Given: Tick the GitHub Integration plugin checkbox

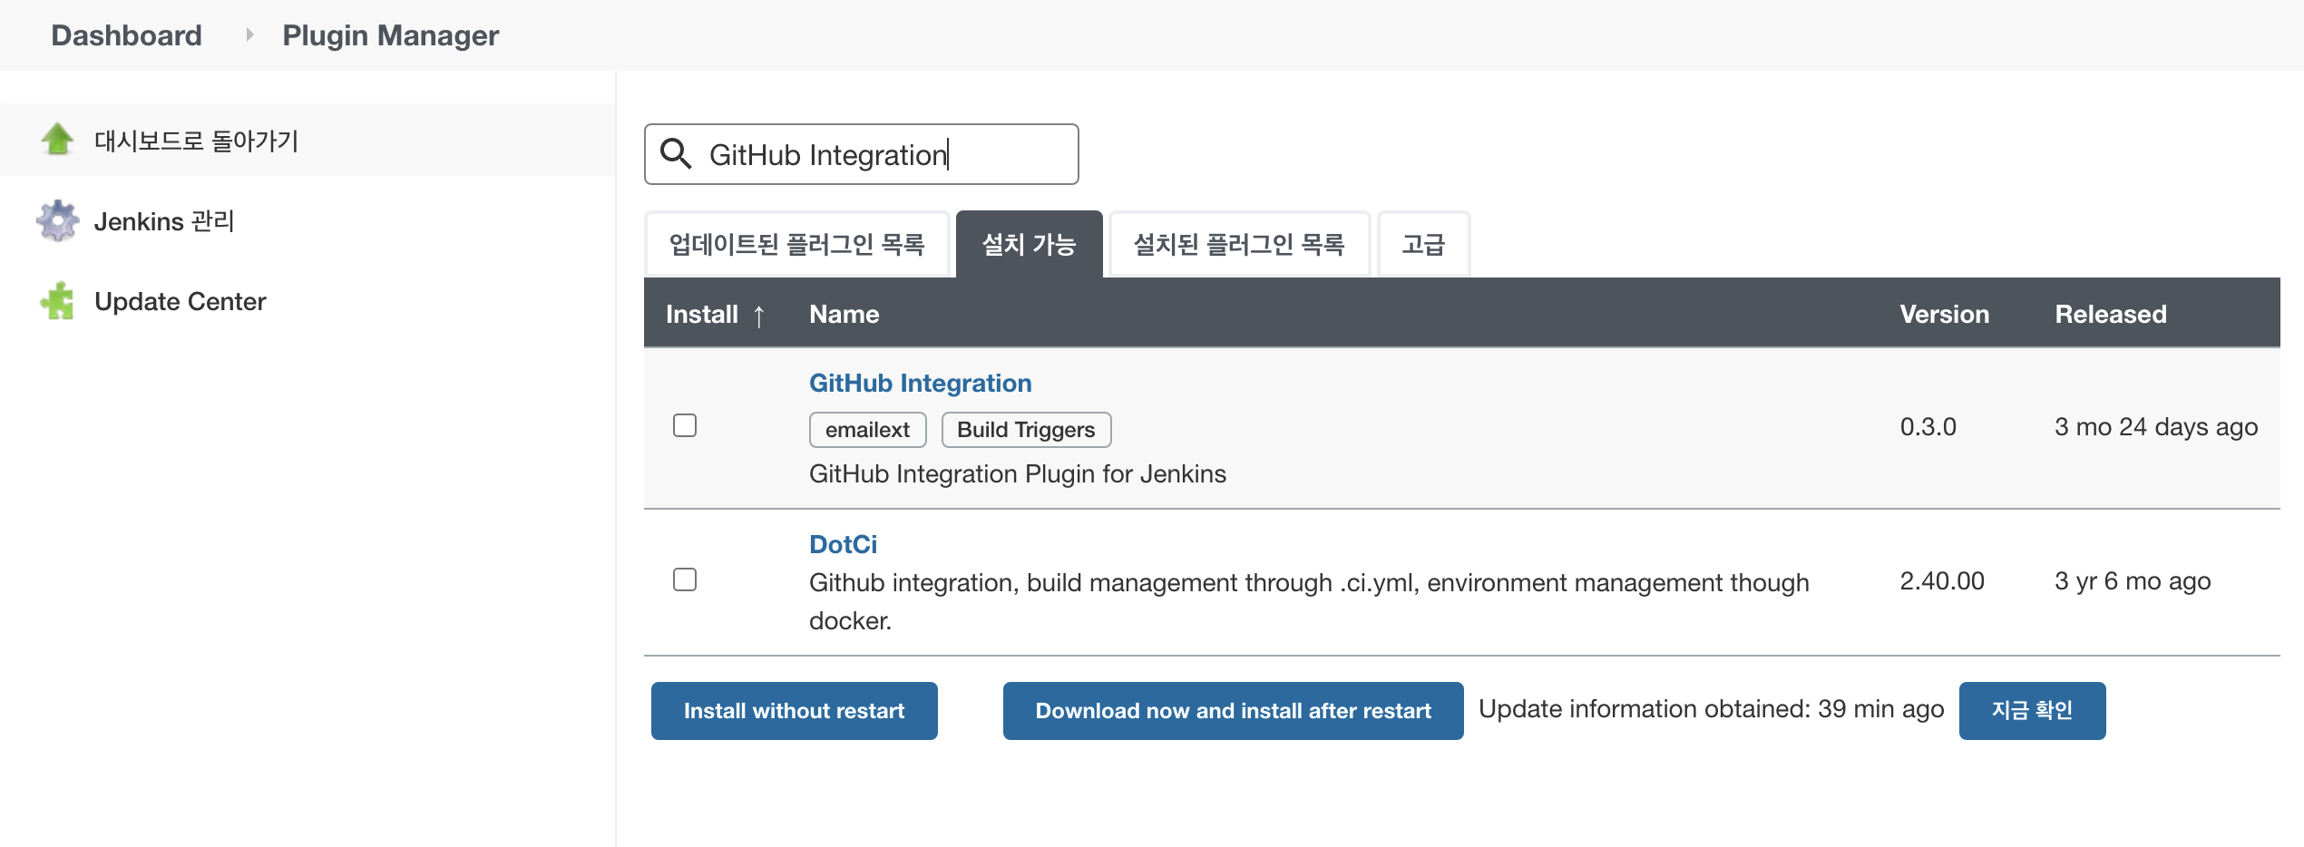Looking at the screenshot, I should tap(685, 426).
